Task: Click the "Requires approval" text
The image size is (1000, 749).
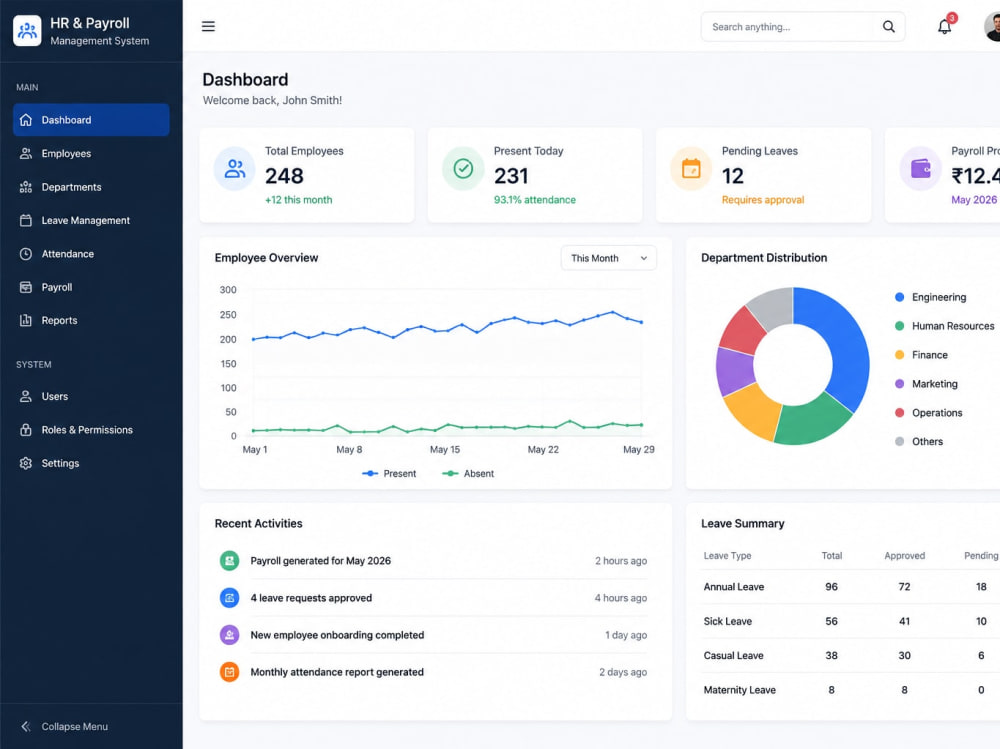Action: coord(763,200)
